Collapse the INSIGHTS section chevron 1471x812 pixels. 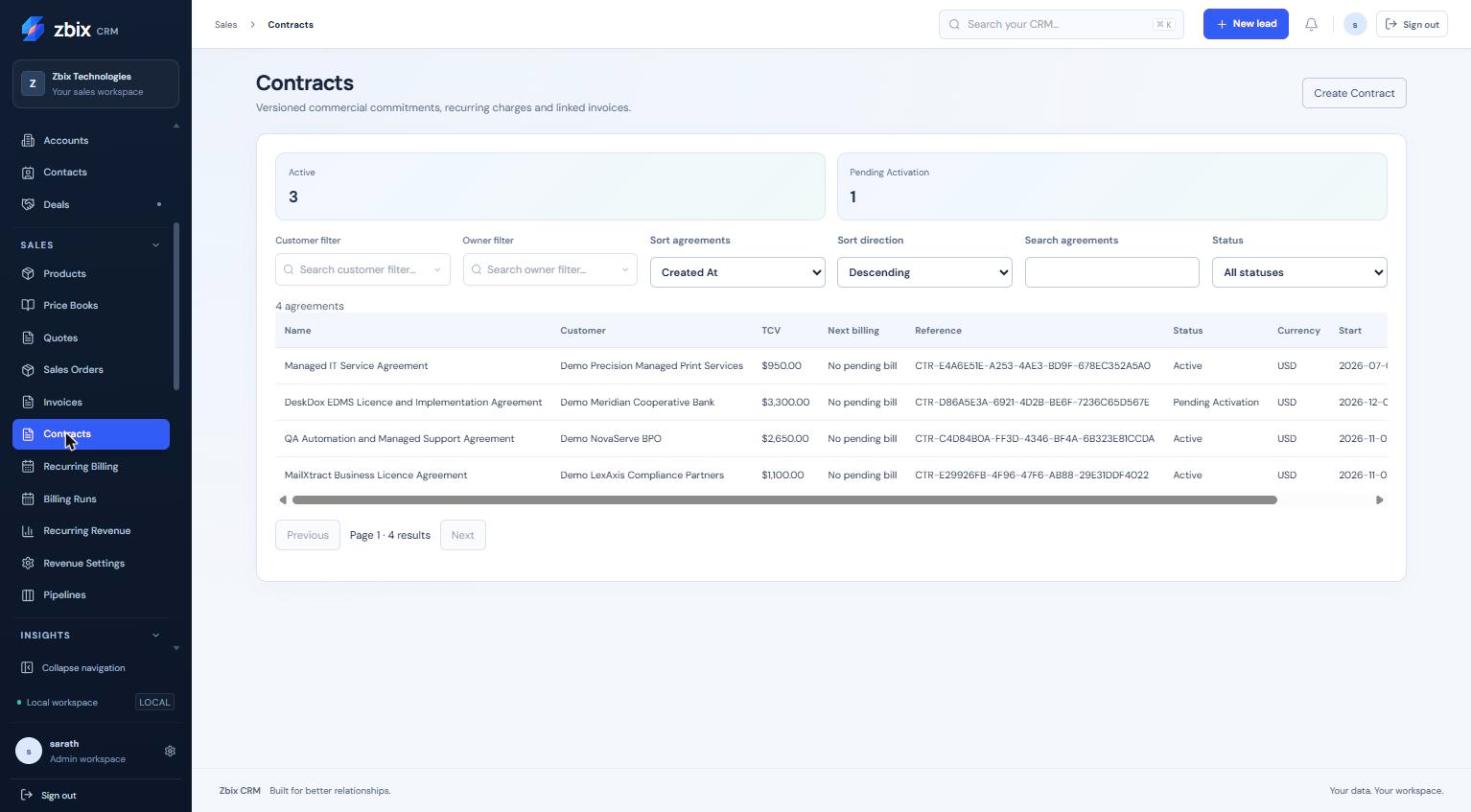click(155, 635)
